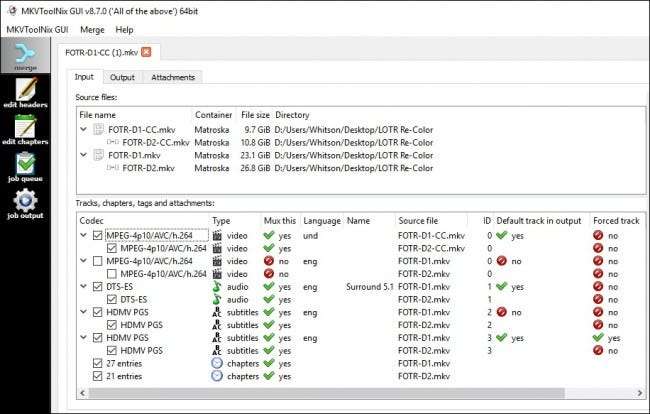Uncheck the DTS-ES audio track checkbox
The height and width of the screenshot is (414, 650).
click(x=97, y=285)
